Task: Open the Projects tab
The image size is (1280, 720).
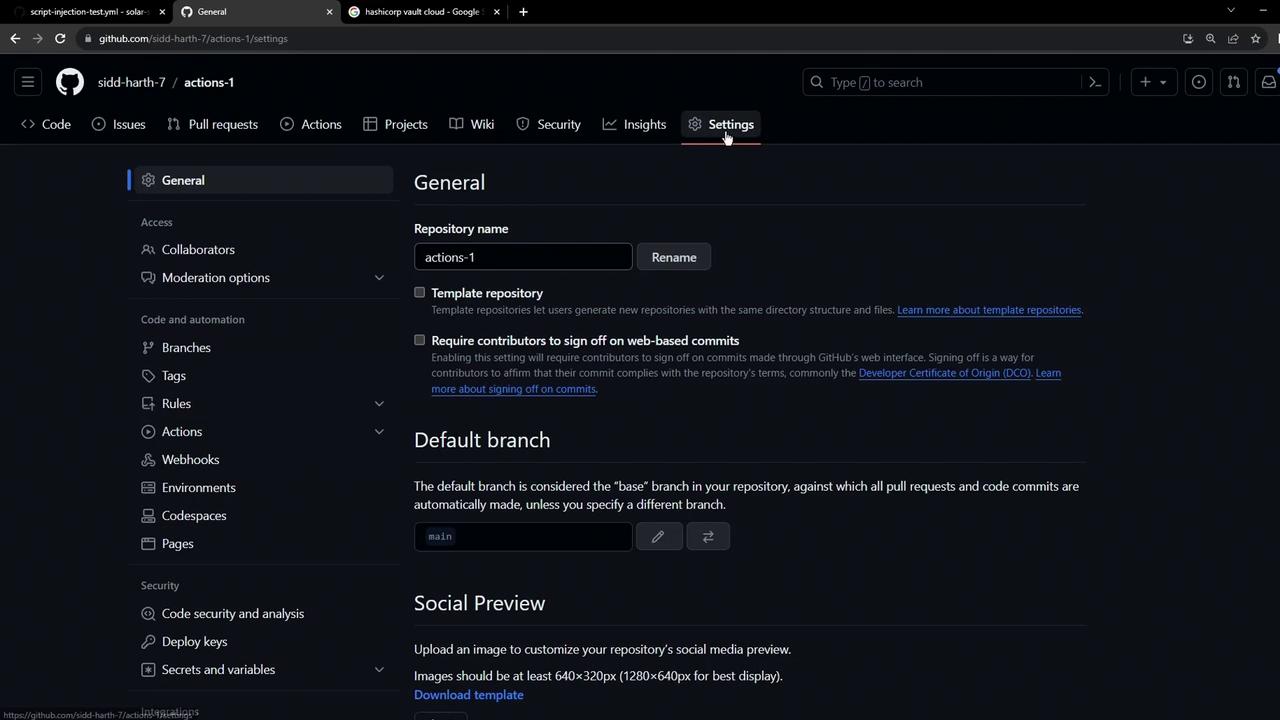Action: pos(395,124)
